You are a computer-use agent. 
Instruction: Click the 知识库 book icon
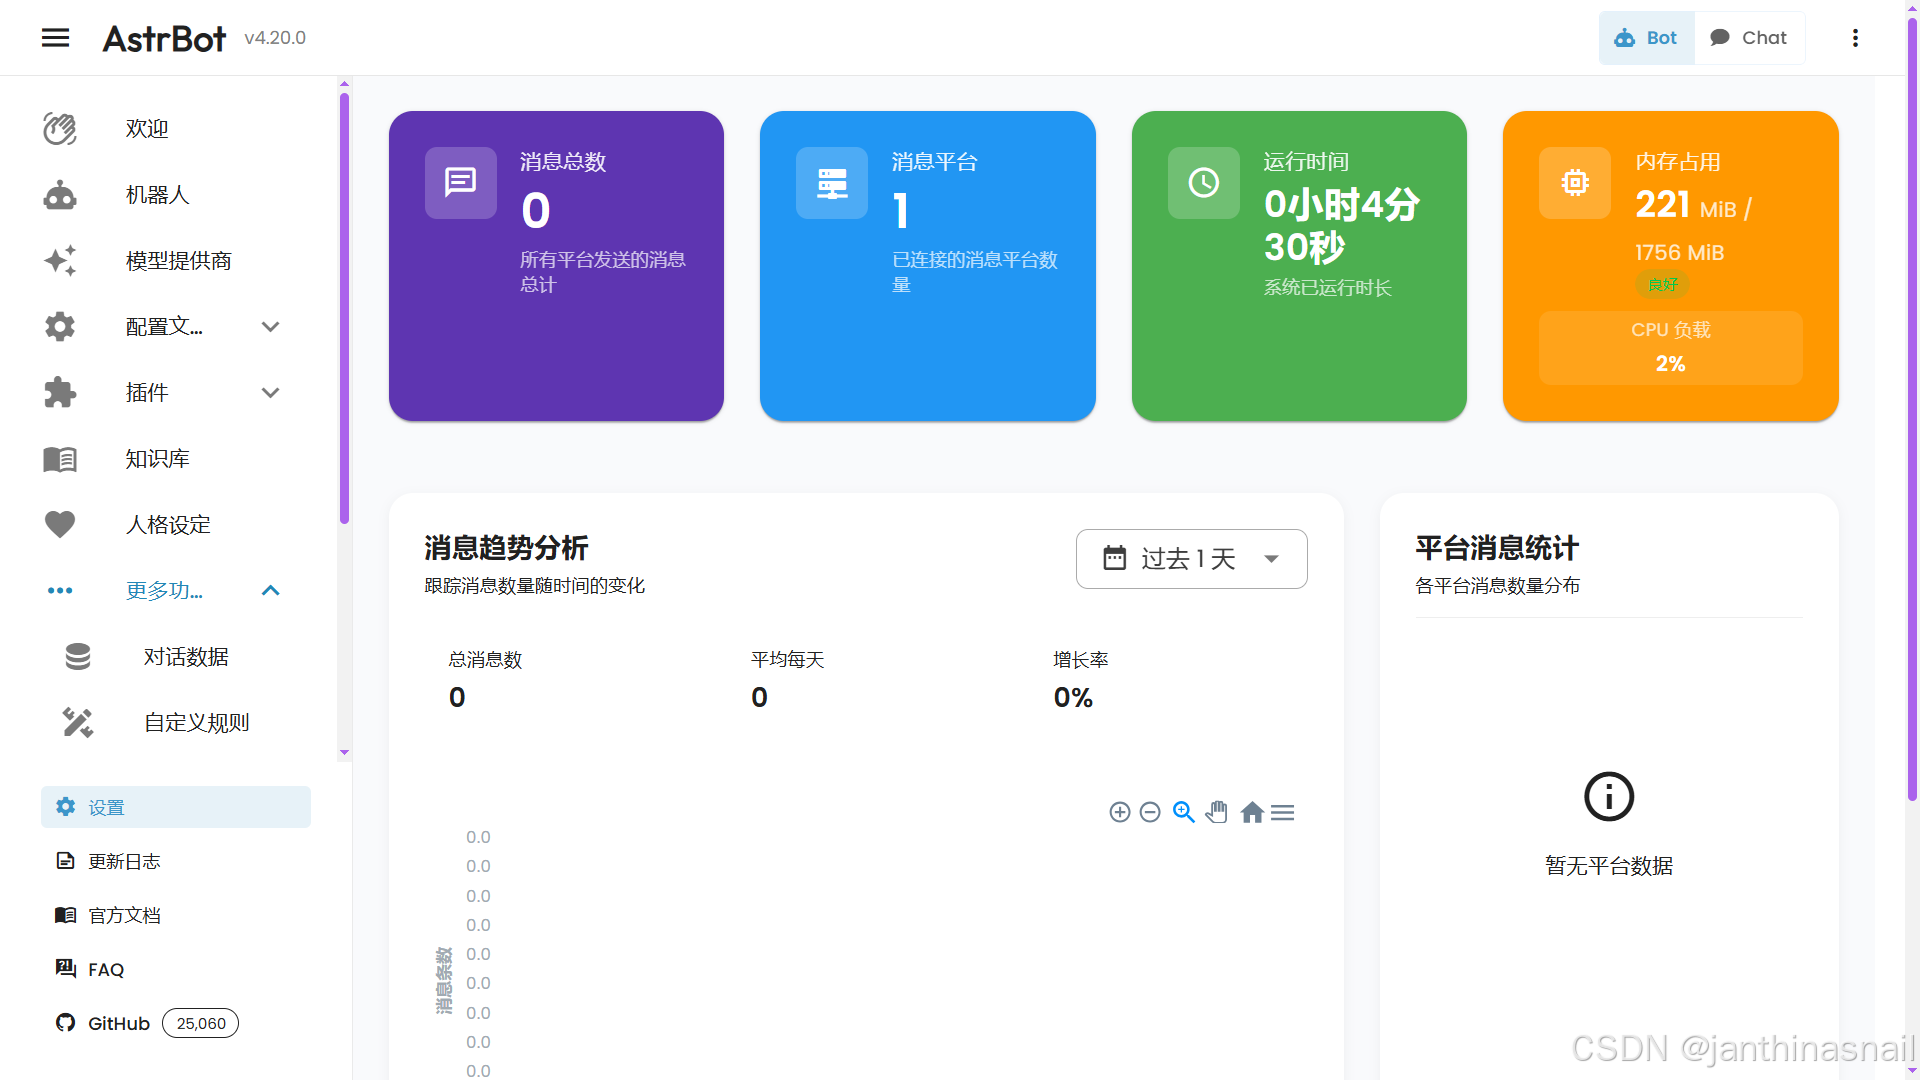coord(60,459)
